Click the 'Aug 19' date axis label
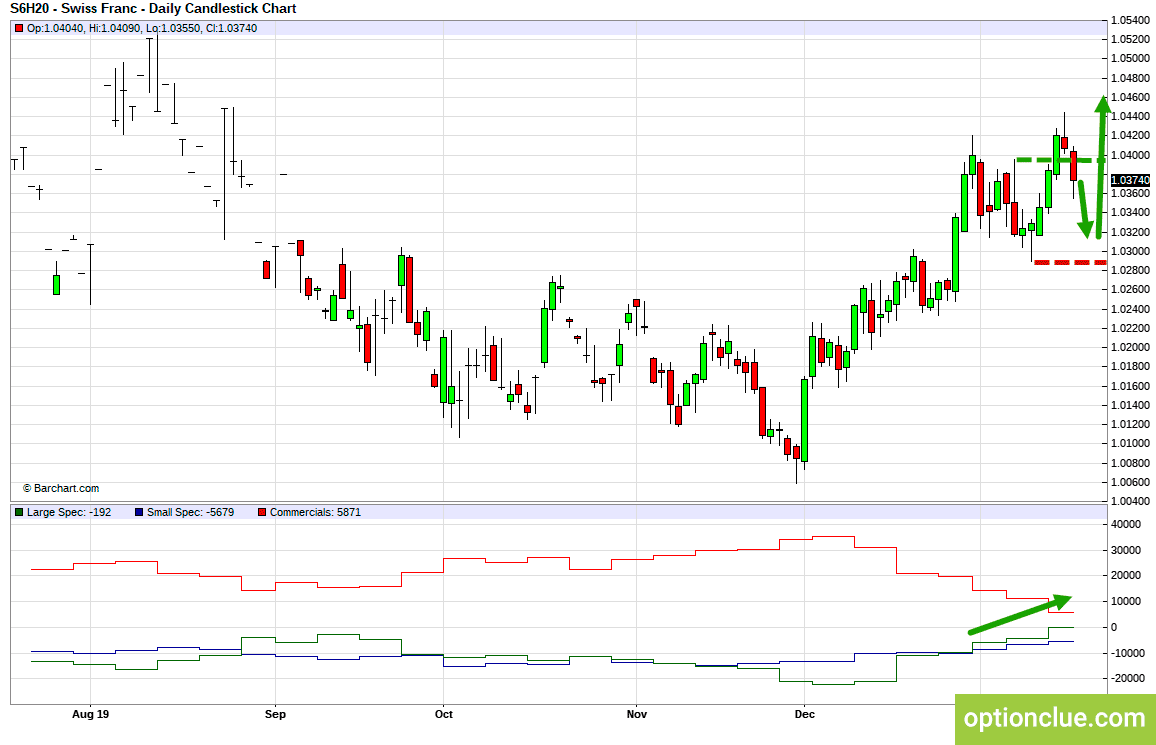Viewport: 1156px width, 745px height. coord(91,714)
